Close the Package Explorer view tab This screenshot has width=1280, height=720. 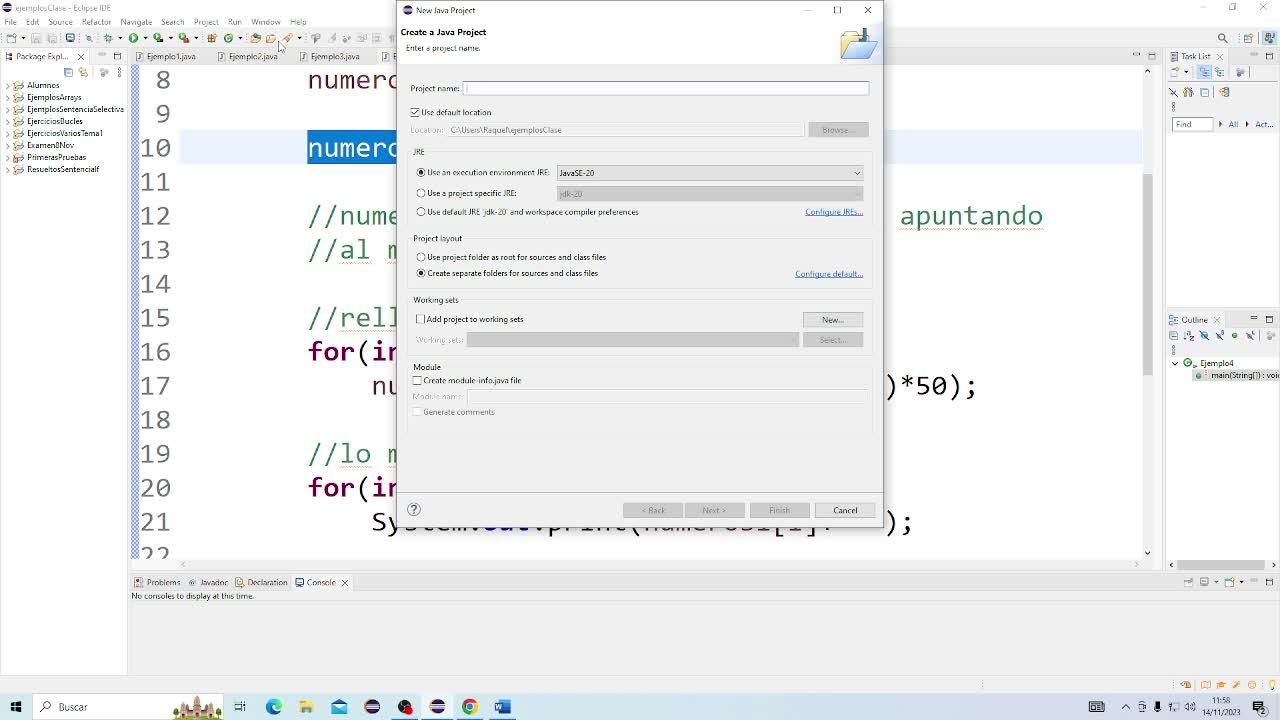point(81,56)
